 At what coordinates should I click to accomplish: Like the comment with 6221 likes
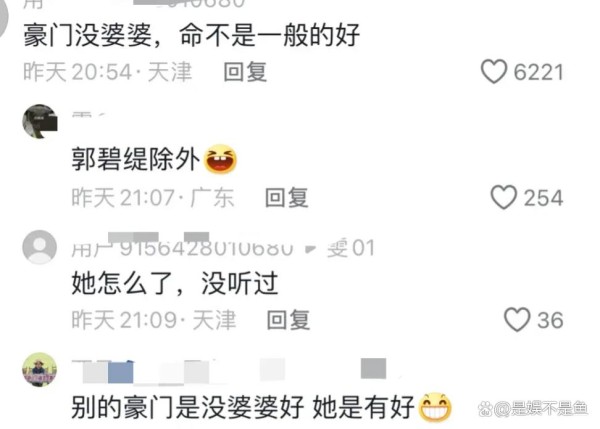tap(494, 72)
